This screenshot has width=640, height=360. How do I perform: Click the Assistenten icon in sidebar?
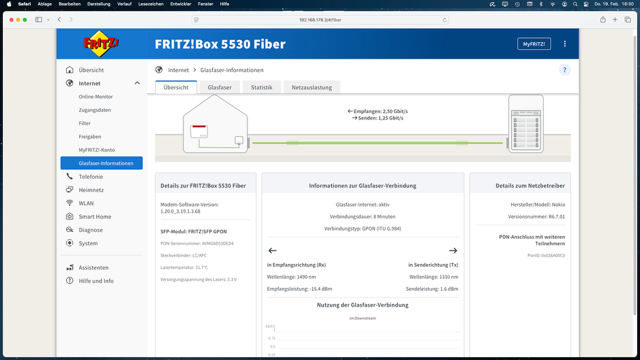70,267
